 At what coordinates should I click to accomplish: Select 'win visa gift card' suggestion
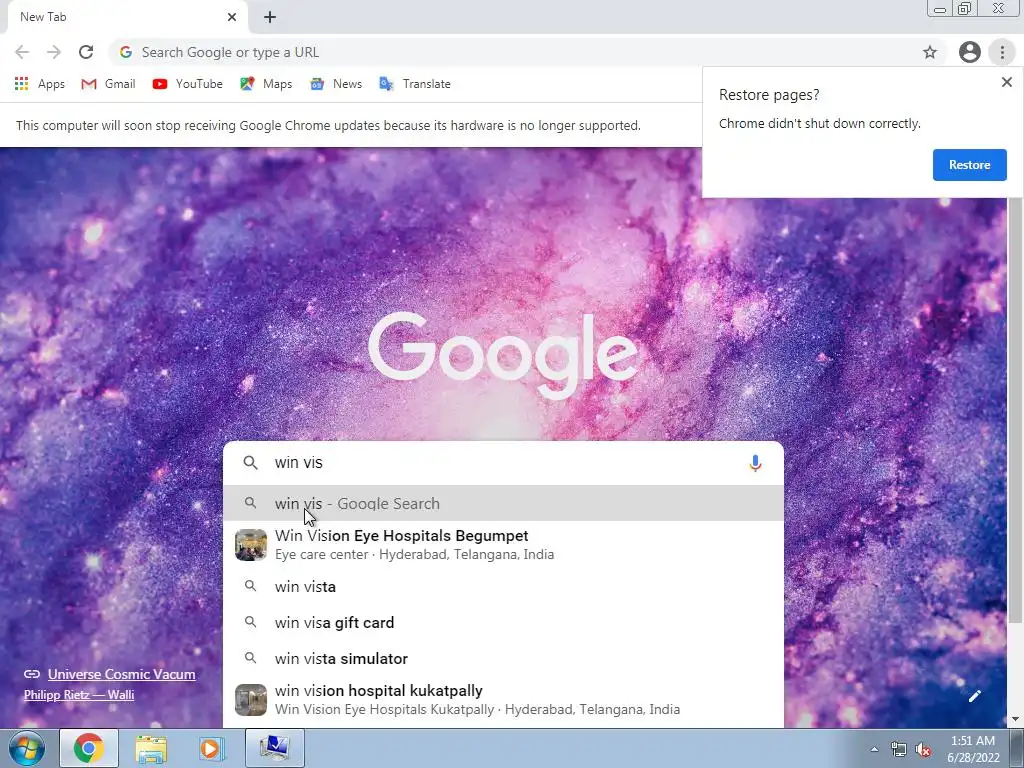(503, 622)
